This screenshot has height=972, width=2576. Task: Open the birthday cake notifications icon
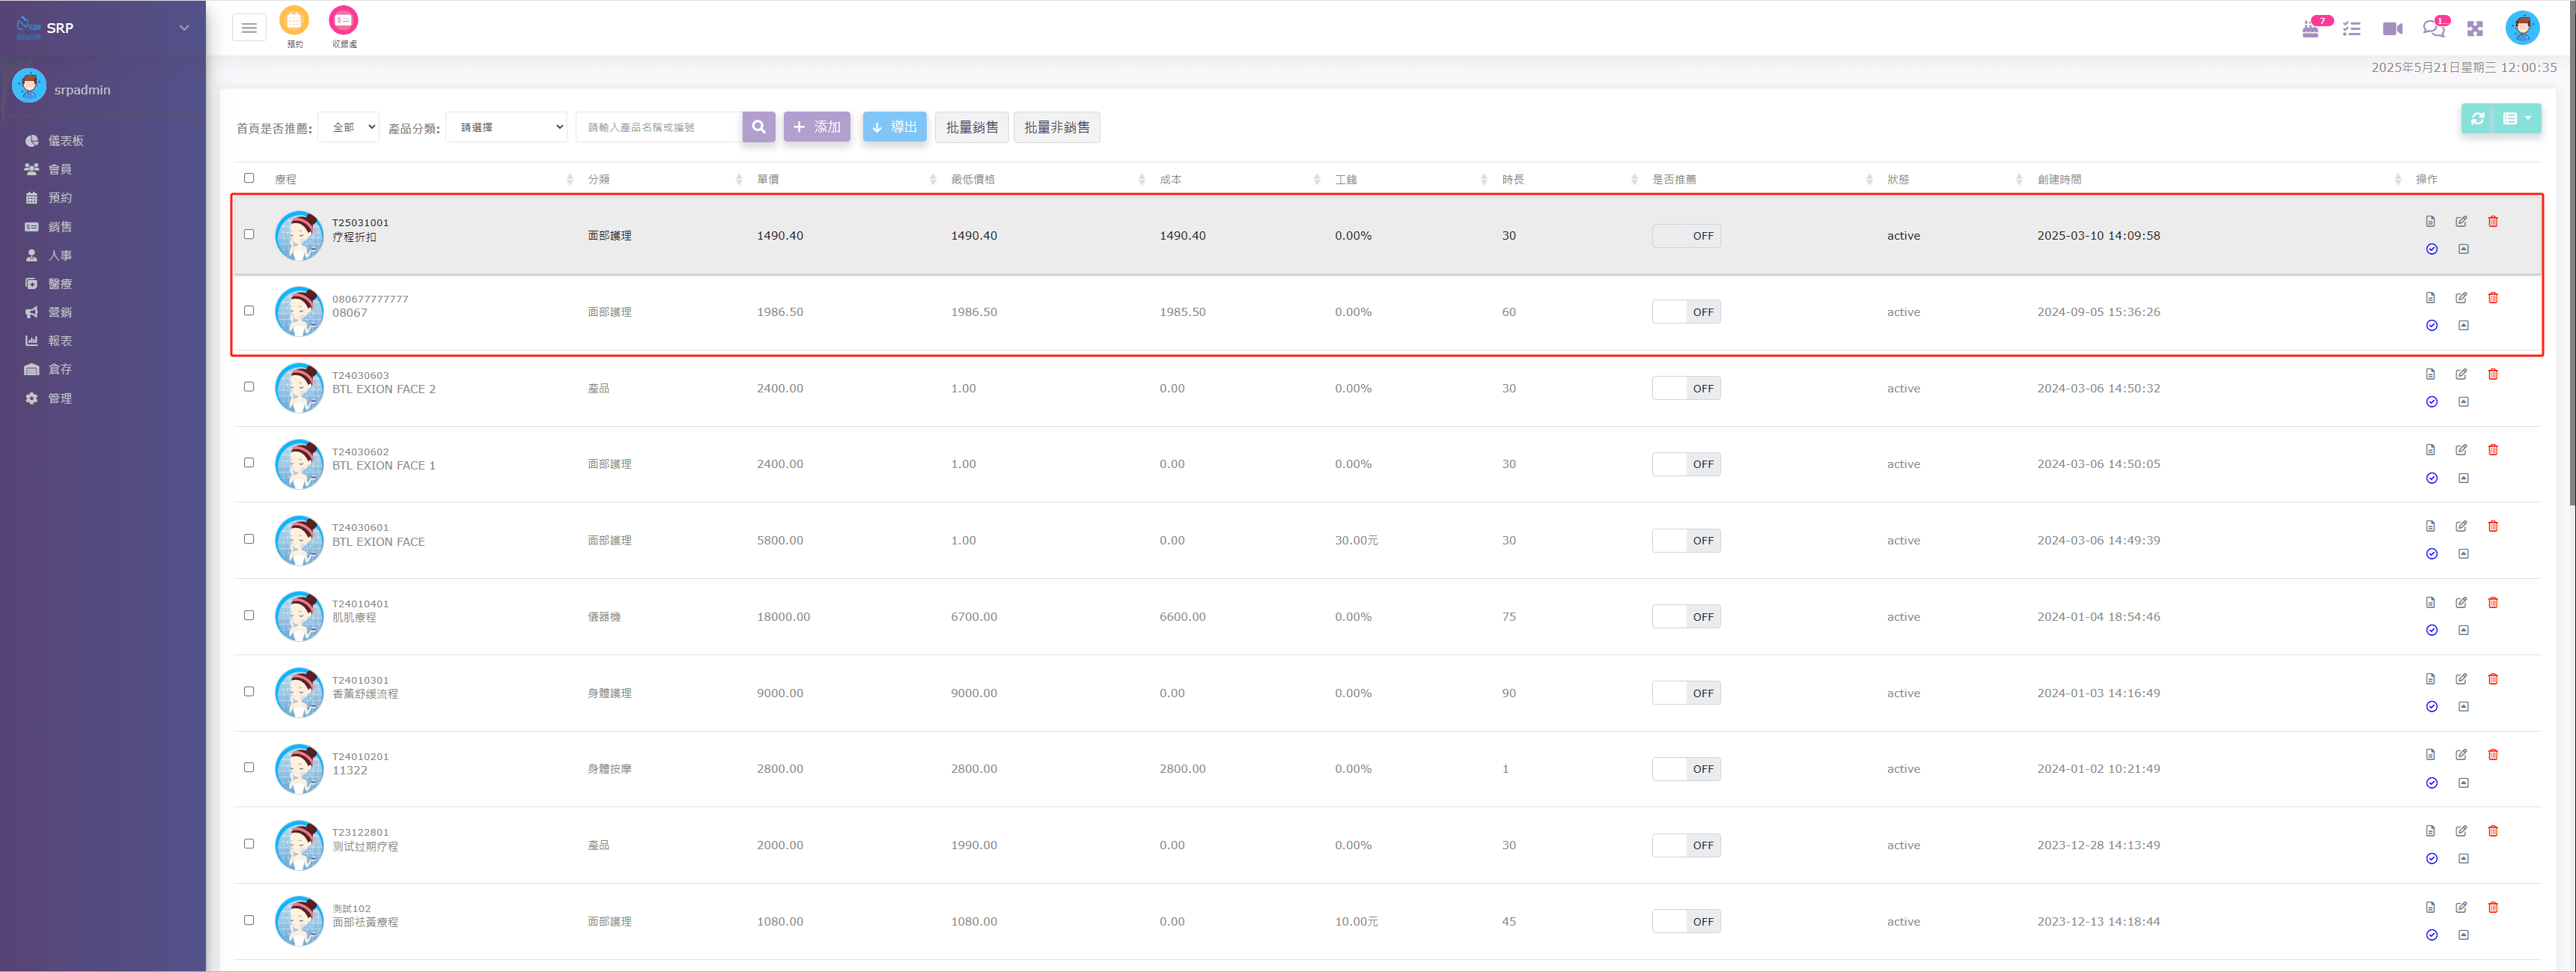click(2311, 28)
